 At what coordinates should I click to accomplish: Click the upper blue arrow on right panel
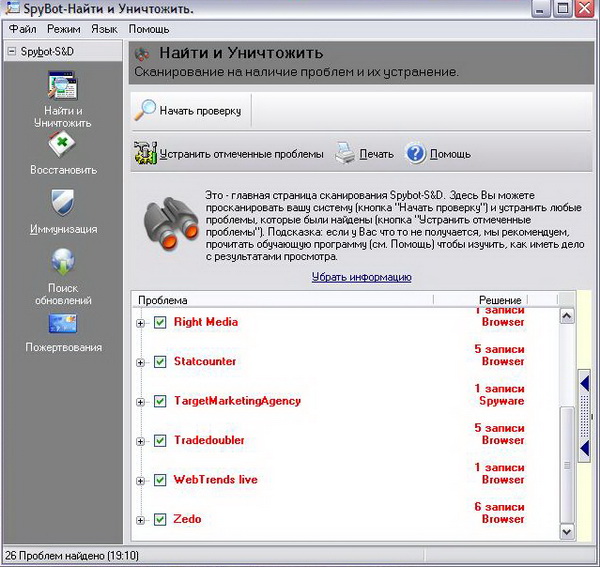pos(584,383)
